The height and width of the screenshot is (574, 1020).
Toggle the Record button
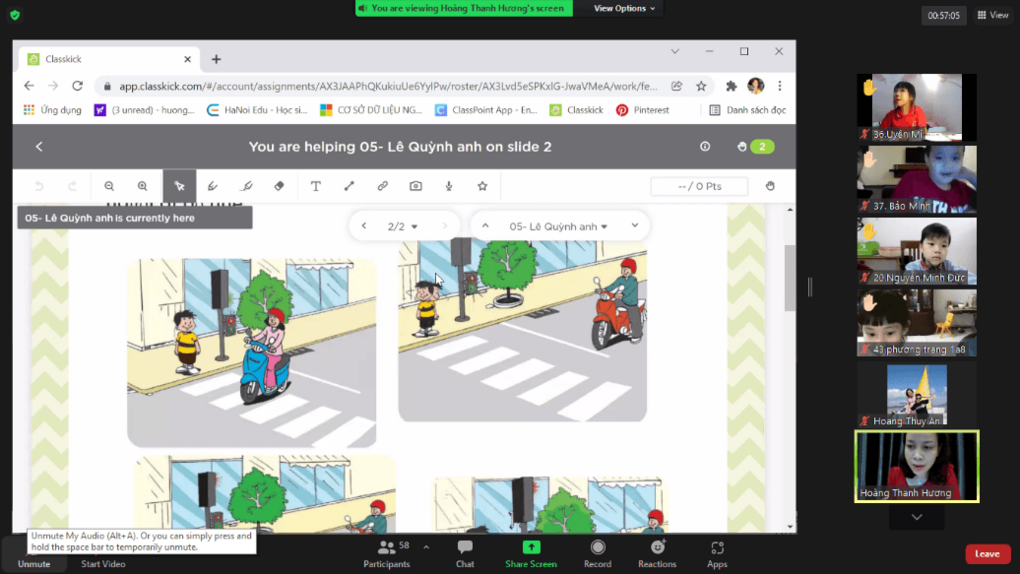click(x=597, y=552)
